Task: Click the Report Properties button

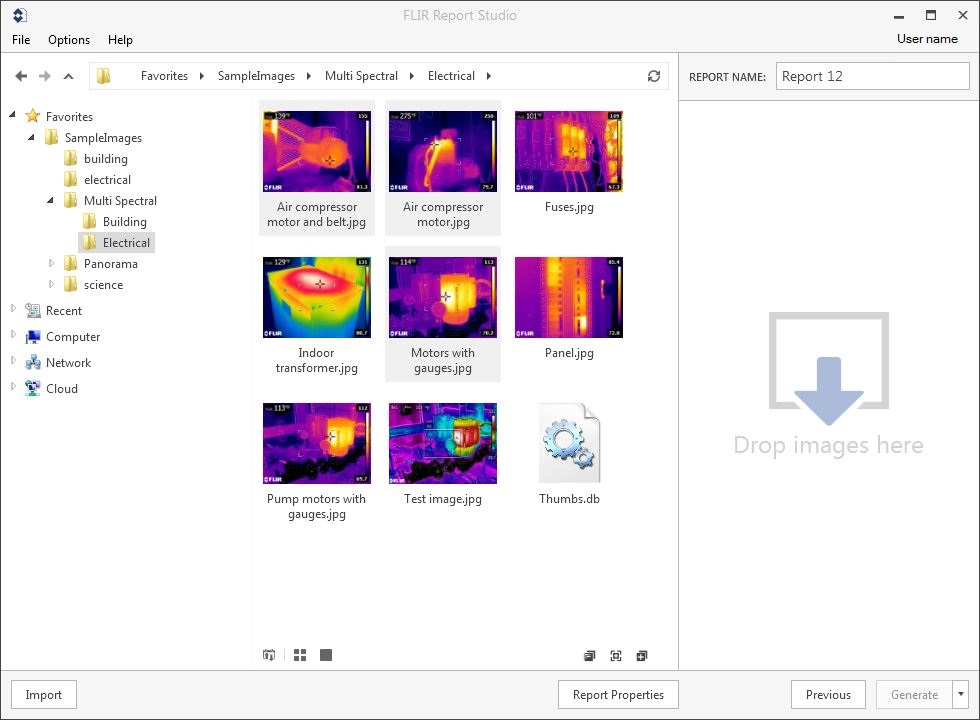Action: 618,695
